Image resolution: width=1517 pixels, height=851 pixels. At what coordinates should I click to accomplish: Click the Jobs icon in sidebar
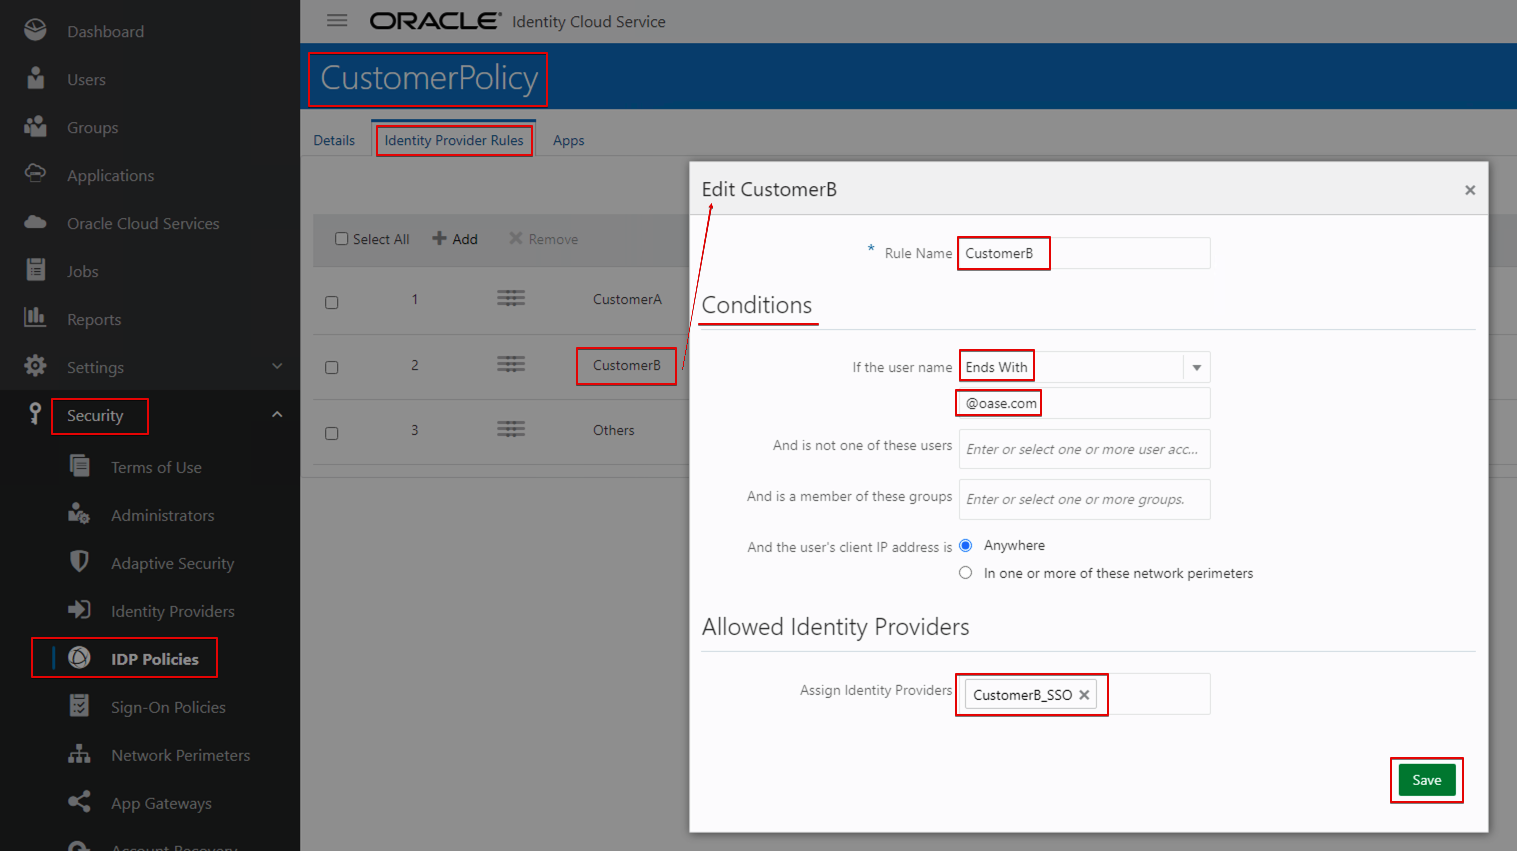(x=35, y=269)
